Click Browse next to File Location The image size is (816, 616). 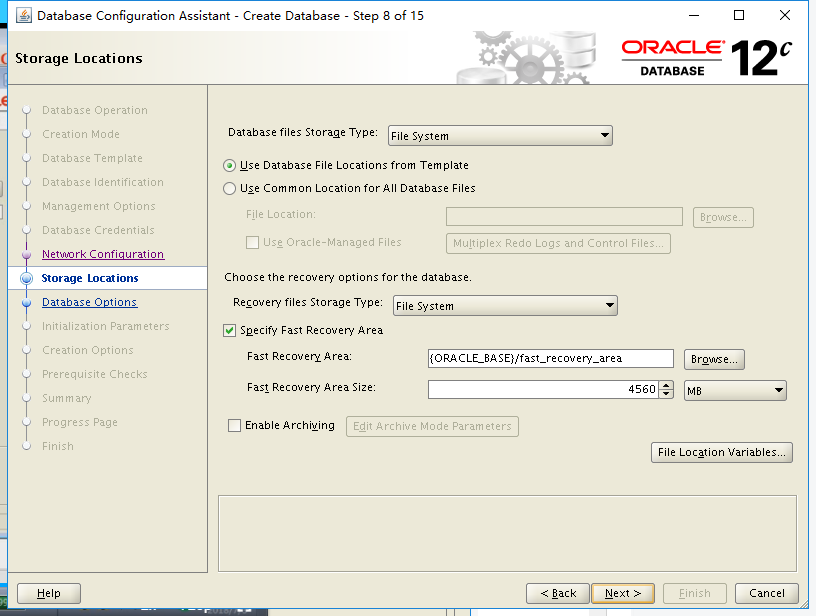pyautogui.click(x=722, y=216)
